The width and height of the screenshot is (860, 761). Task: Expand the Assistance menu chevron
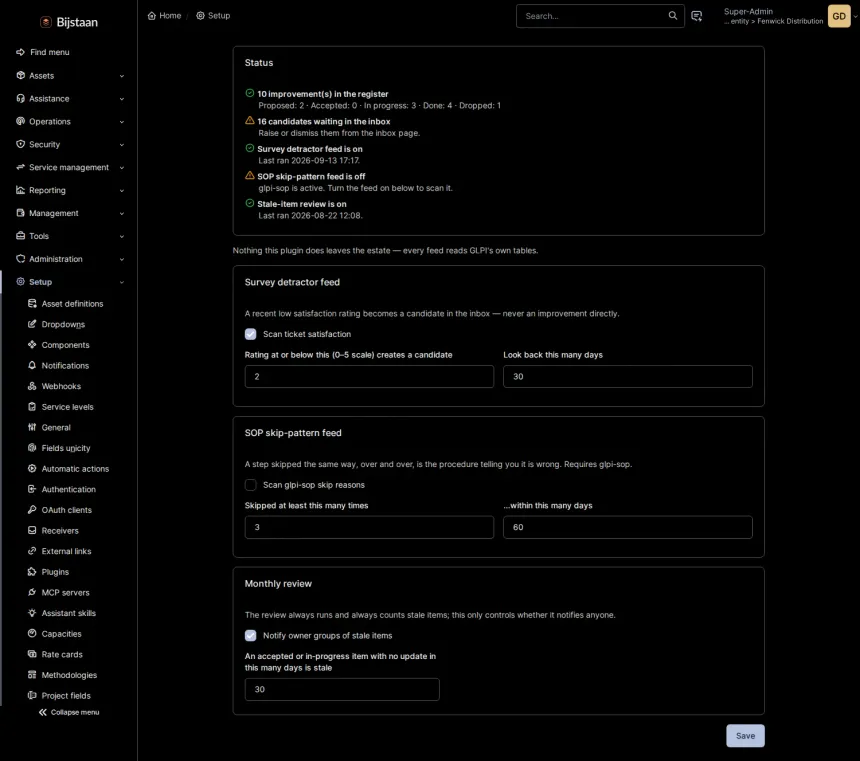coord(122,99)
